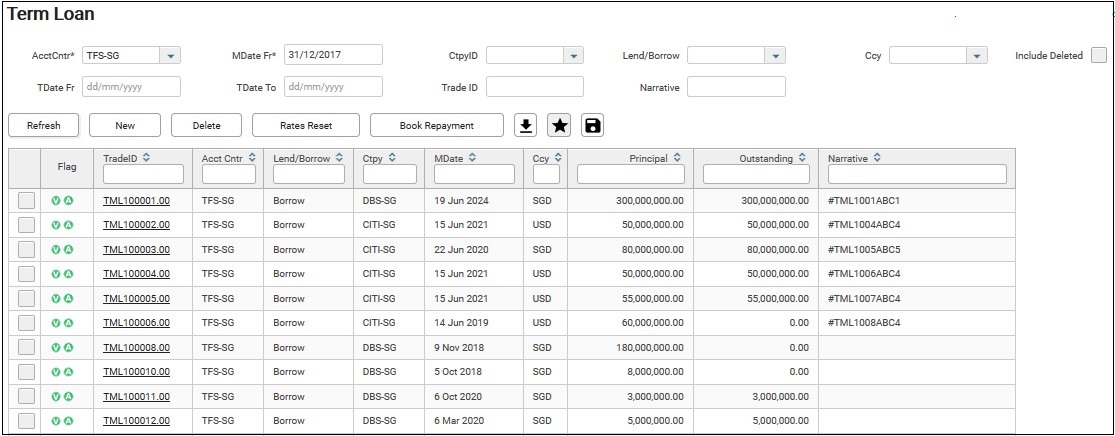Image resolution: width=1115 pixels, height=436 pixels.
Task: Click the save disk icon
Action: 592,125
